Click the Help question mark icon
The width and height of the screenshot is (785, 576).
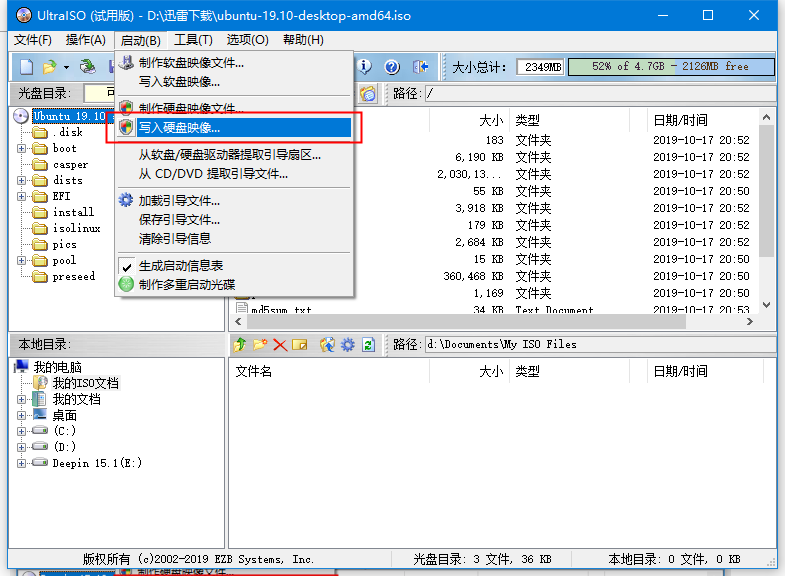(x=392, y=67)
